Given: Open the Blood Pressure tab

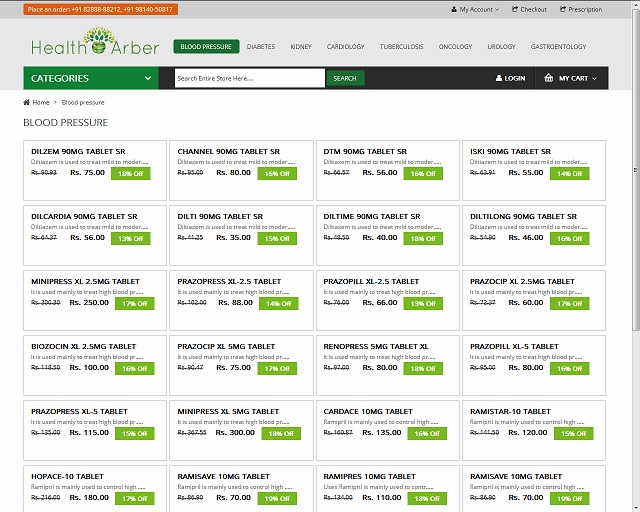Looking at the screenshot, I should 206,47.
